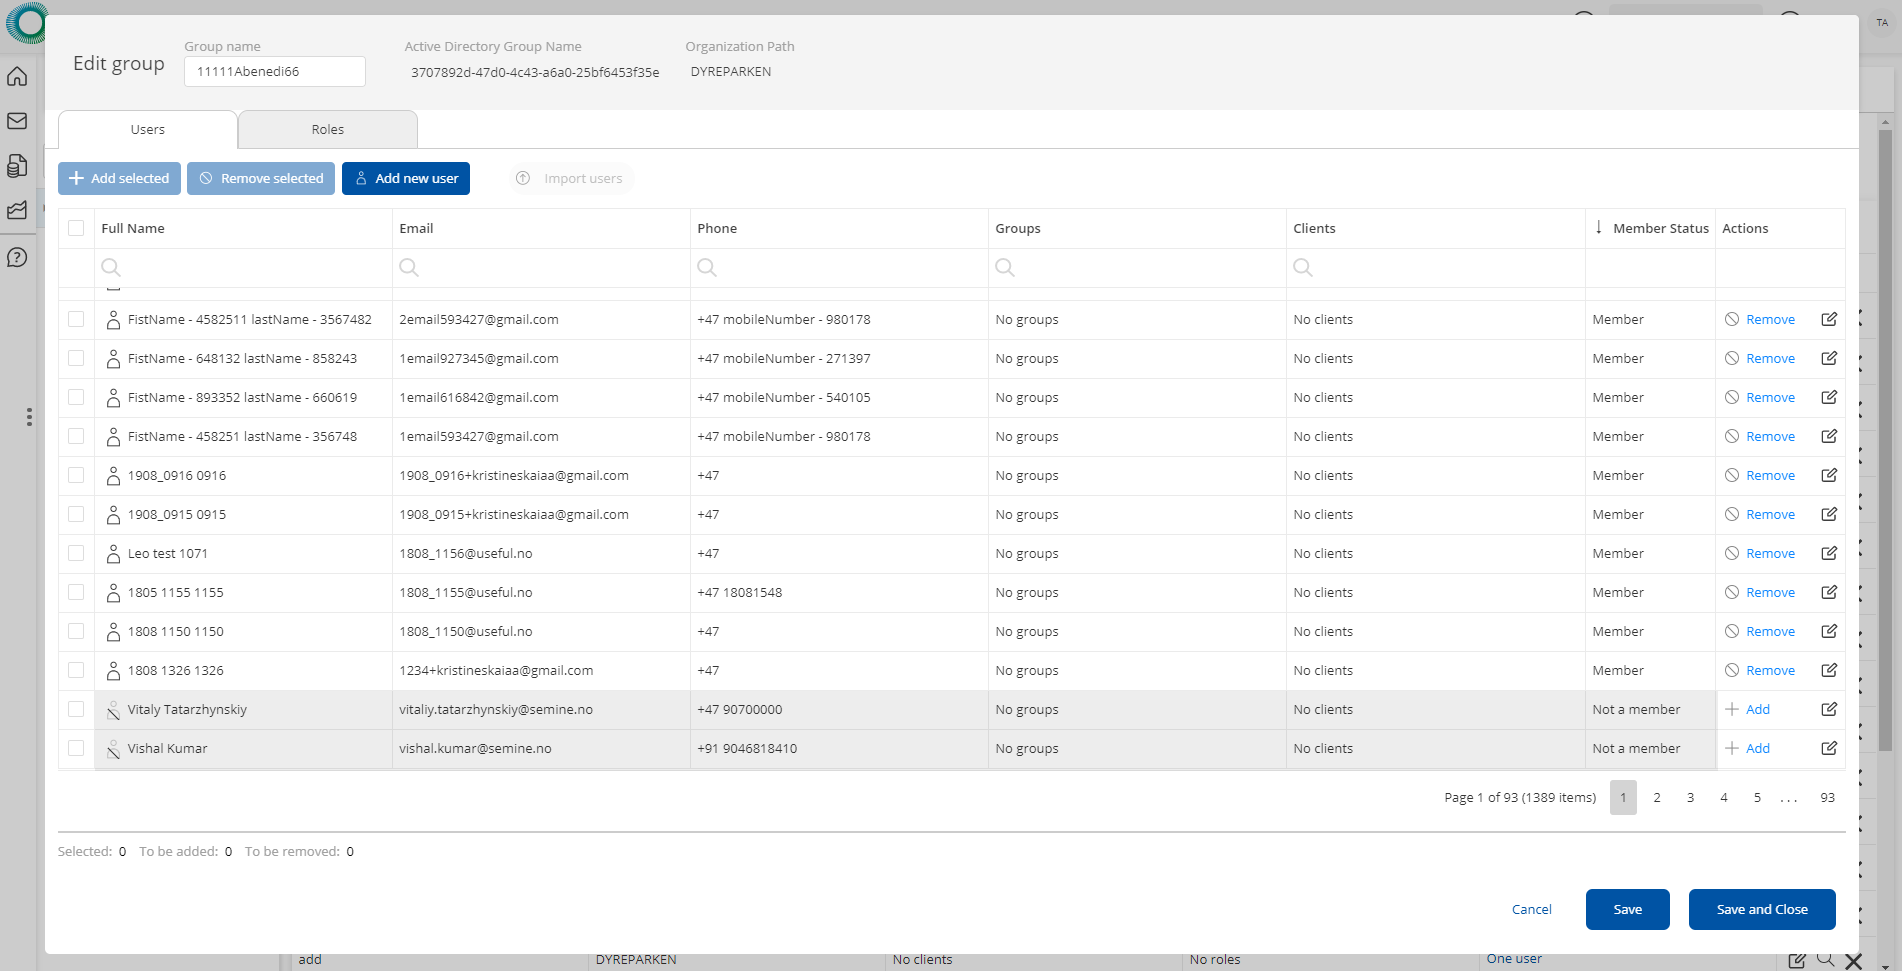Sort by Member Status column arrow
Screen dimensions: 1902x971
pyautogui.click(x=1599, y=228)
